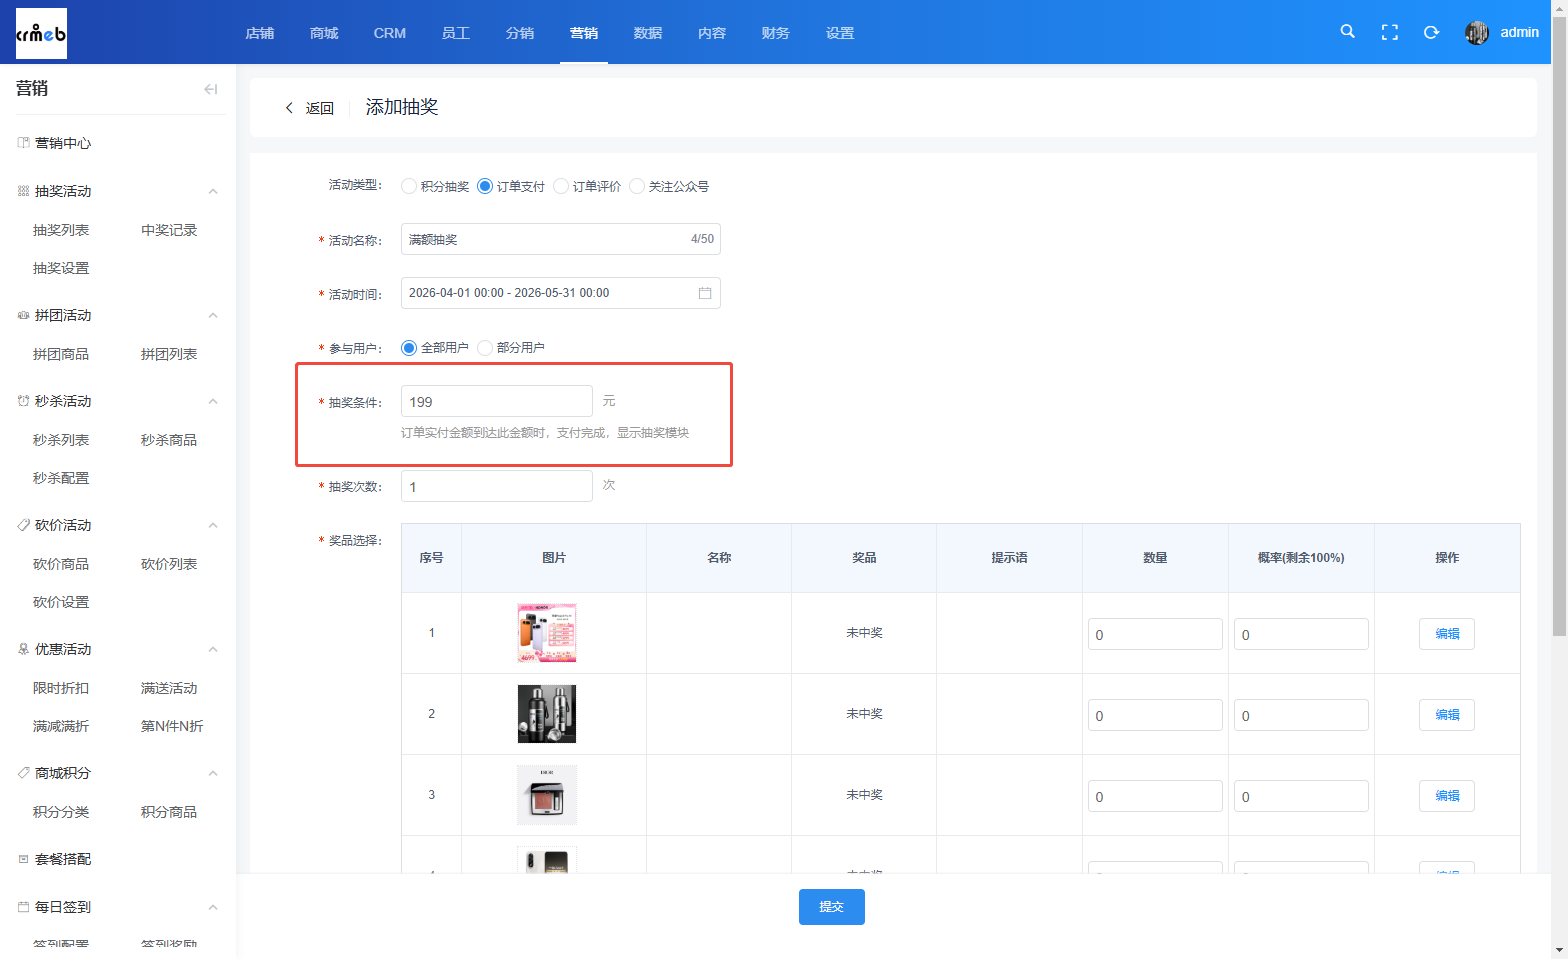Select 积分抽奖 activity type
Image resolution: width=1568 pixels, height=959 pixels.
tap(409, 186)
